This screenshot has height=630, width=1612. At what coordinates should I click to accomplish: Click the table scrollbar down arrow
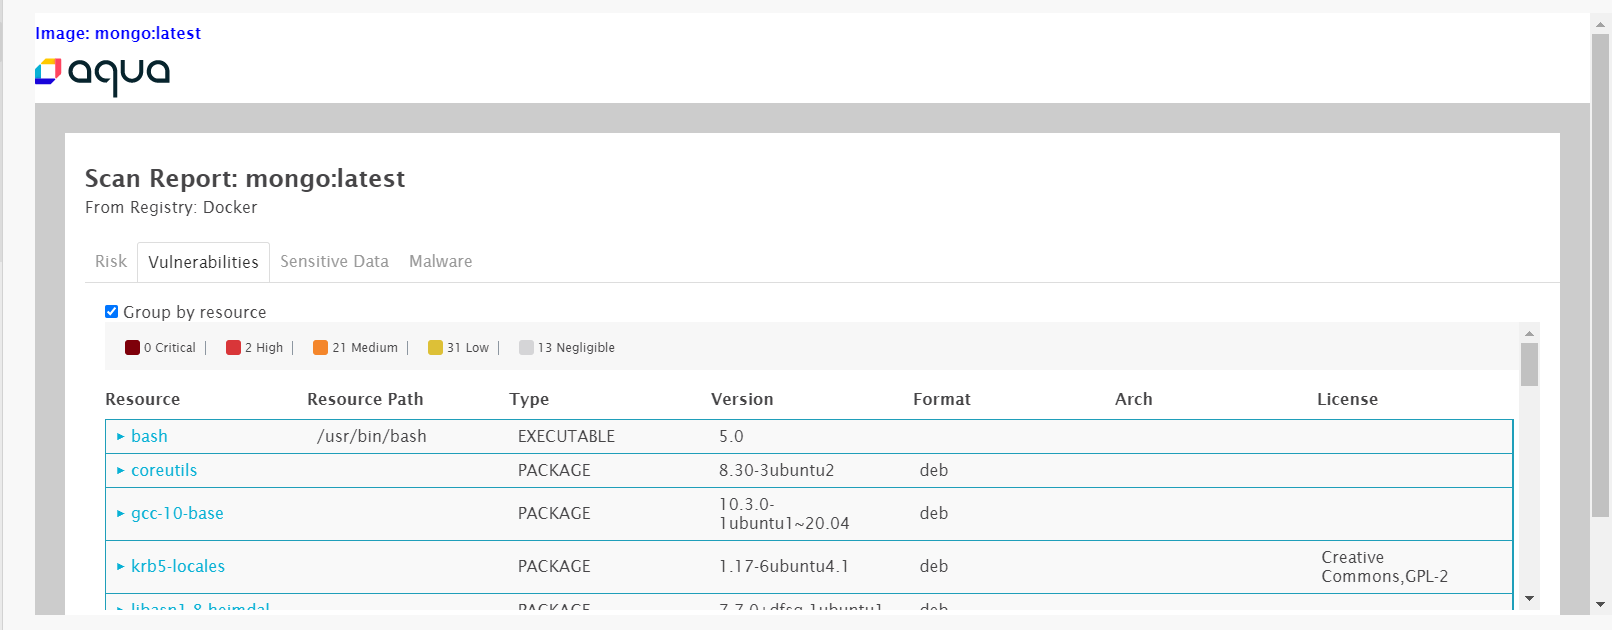pos(1529,599)
